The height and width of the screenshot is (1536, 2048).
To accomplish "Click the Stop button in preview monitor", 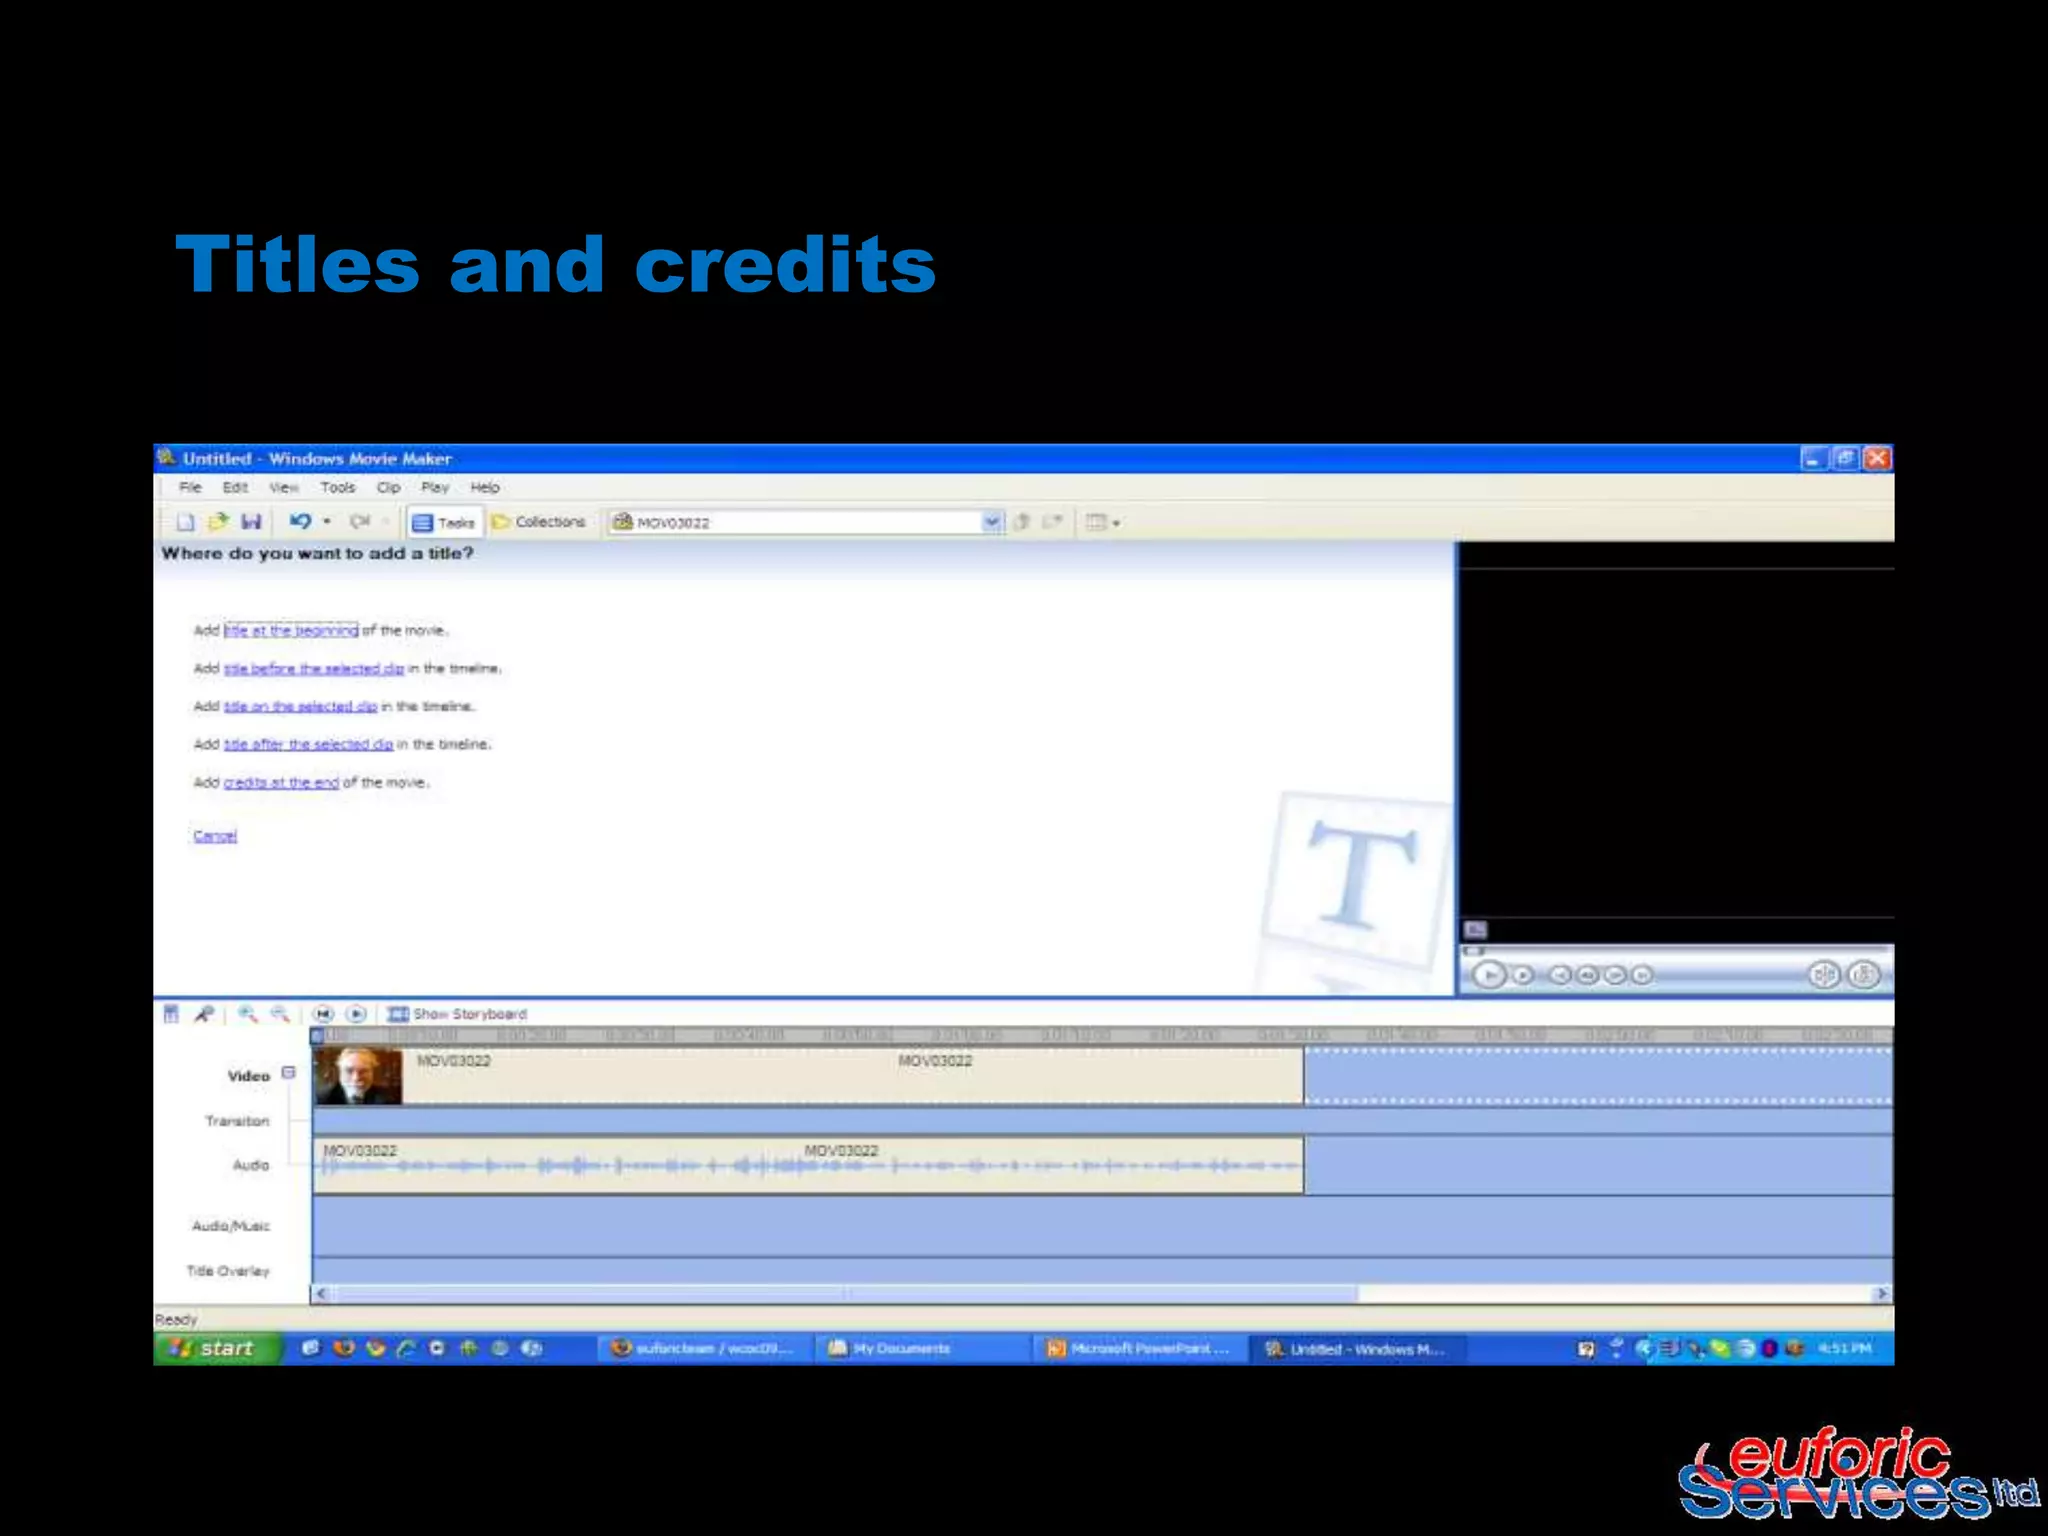I will pos(1523,975).
